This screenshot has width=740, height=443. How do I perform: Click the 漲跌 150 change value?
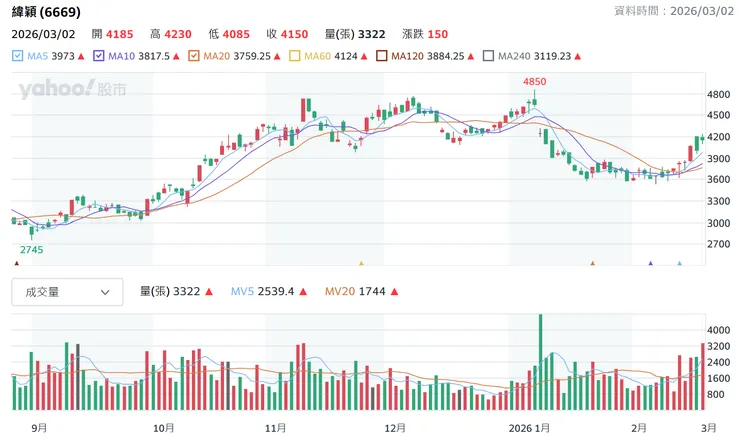click(425, 34)
